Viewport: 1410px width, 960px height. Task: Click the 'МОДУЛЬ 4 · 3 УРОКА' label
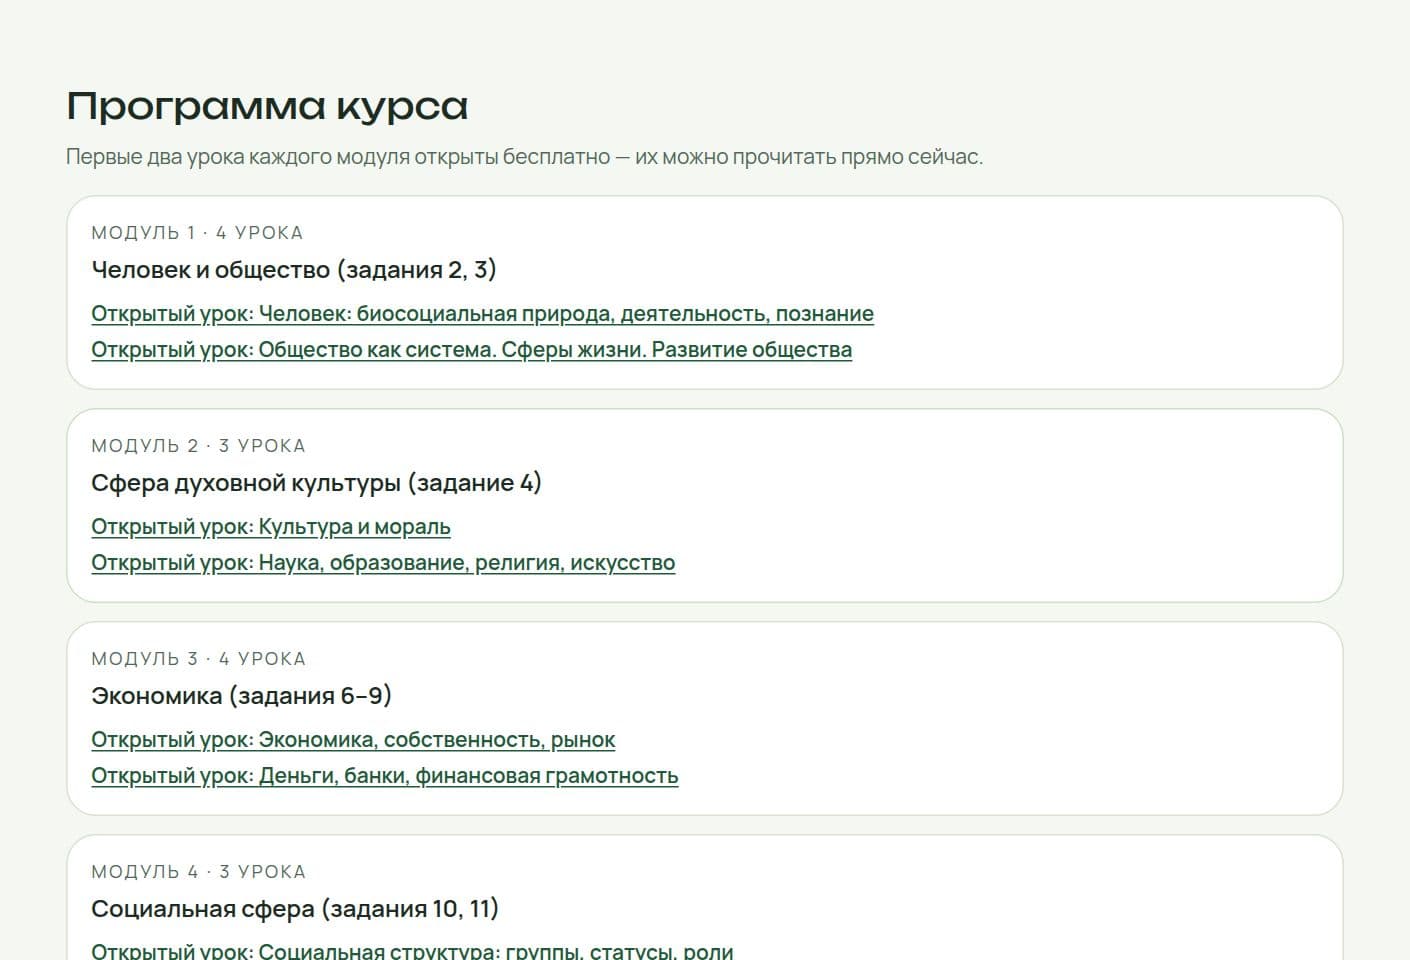click(198, 872)
